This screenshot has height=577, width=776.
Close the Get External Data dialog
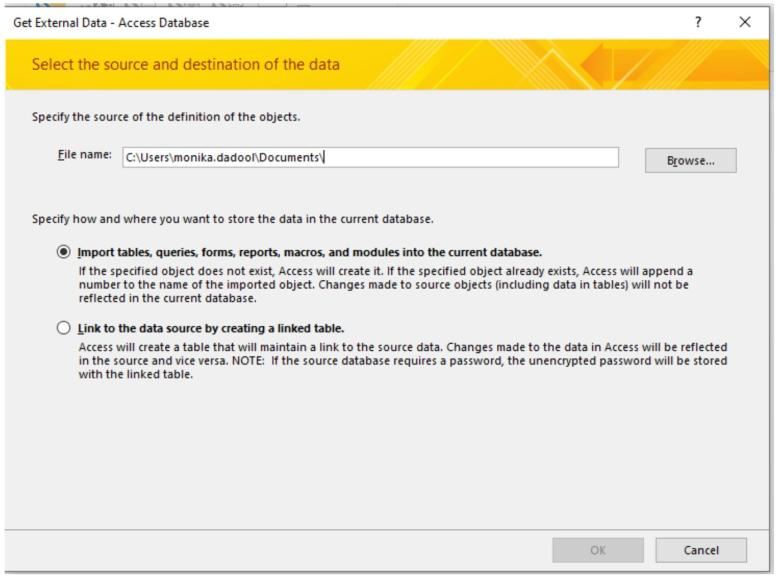pos(745,22)
